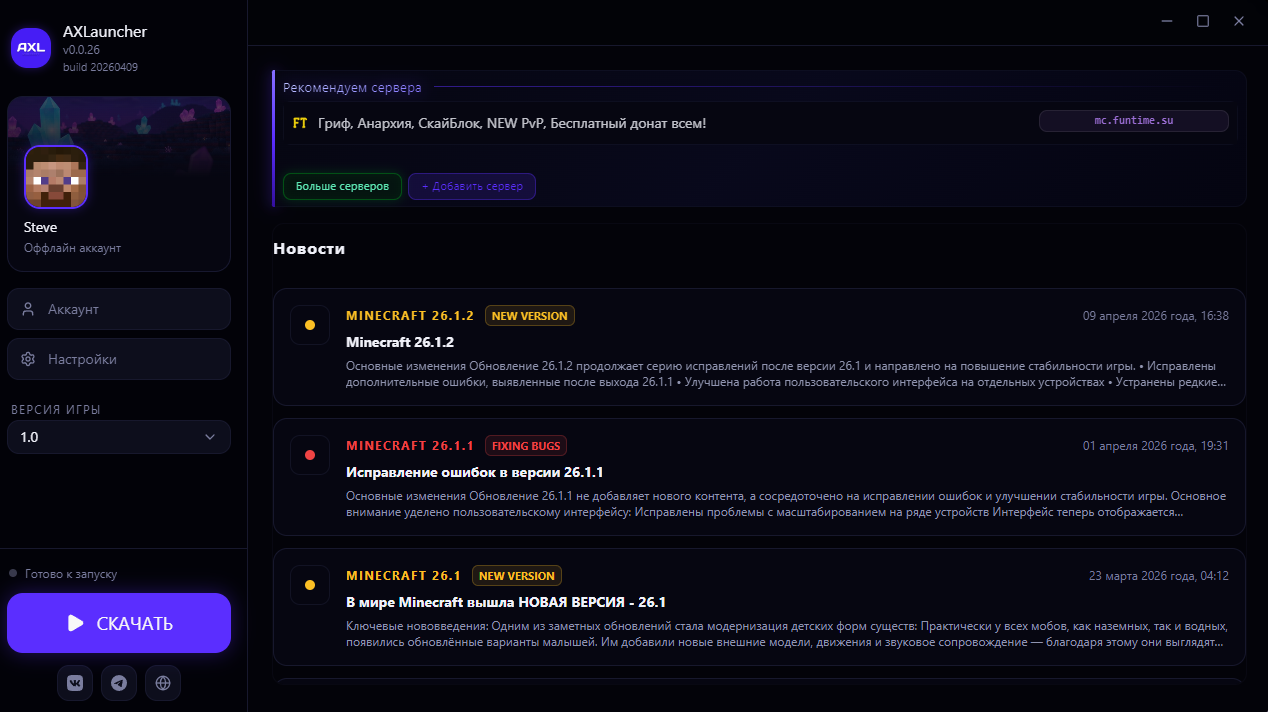The width and height of the screenshot is (1268, 714).
Task: Click the funtime server description text
Action: tap(512, 123)
